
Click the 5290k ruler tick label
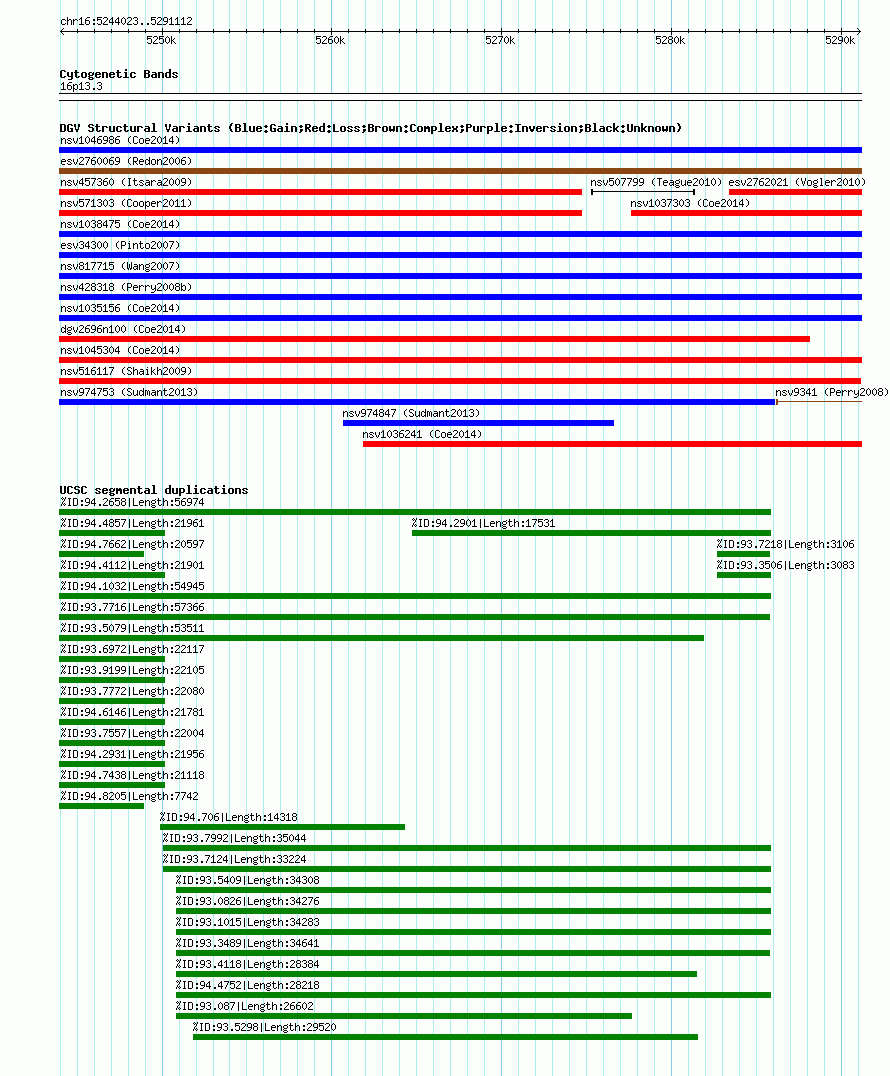pyautogui.click(x=840, y=40)
